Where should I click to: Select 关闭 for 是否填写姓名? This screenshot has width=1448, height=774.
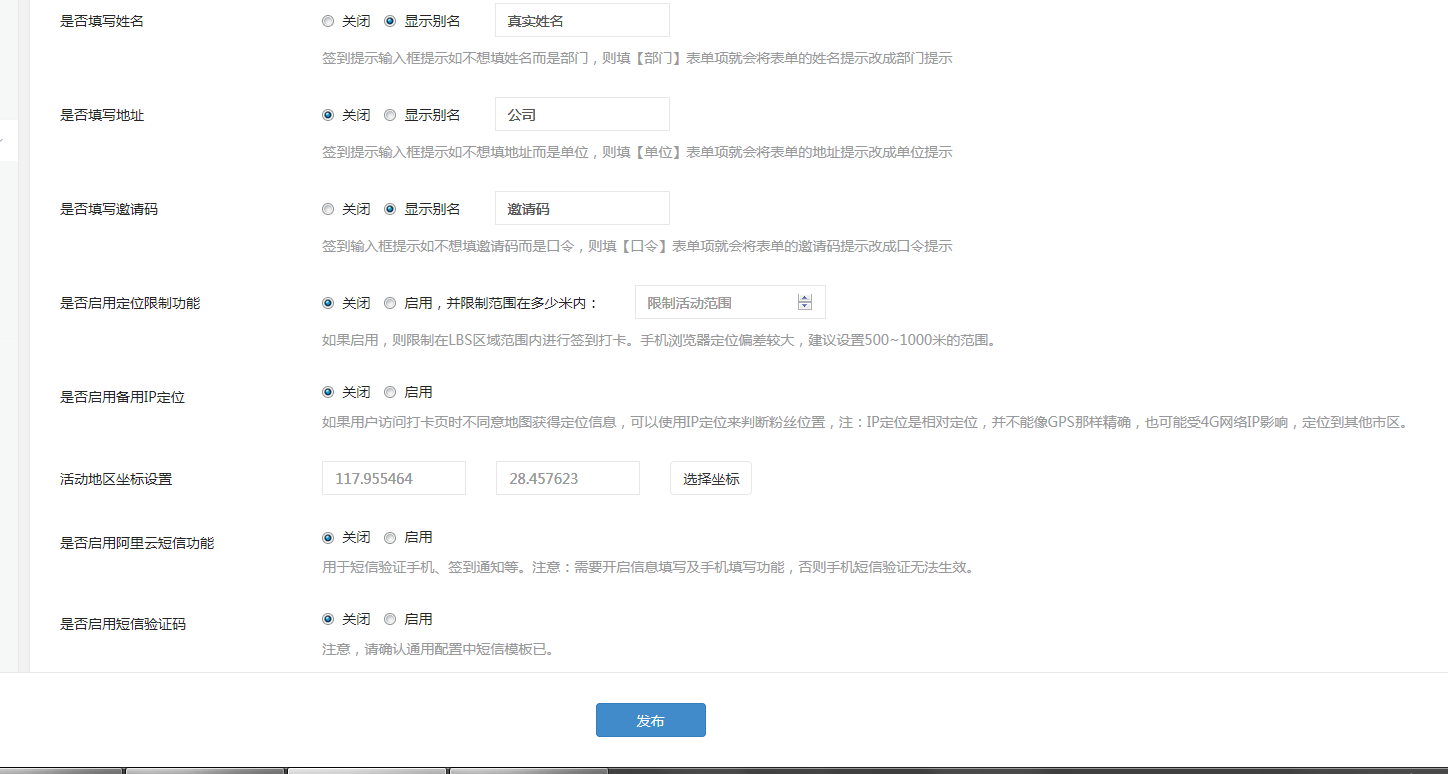point(328,21)
